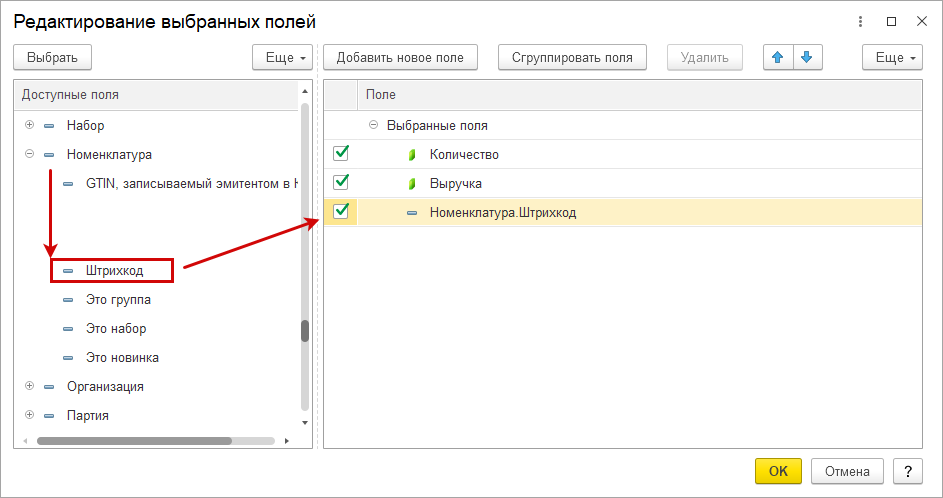Click the Штрихкод field icon in left tree
The image size is (943, 498).
tap(68, 271)
